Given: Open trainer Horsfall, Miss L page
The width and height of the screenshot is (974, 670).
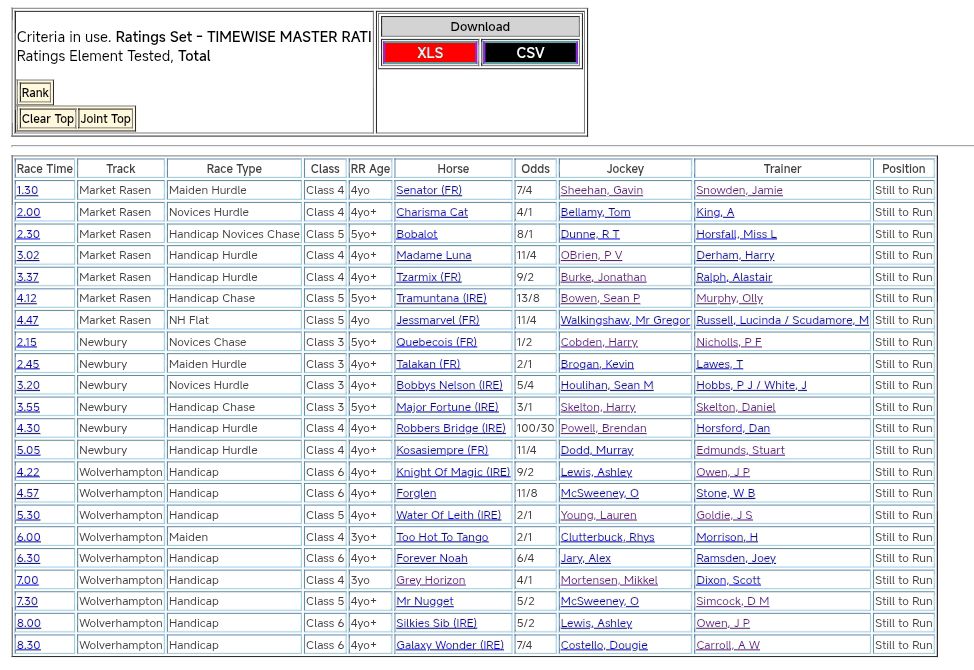Looking at the screenshot, I should [736, 234].
